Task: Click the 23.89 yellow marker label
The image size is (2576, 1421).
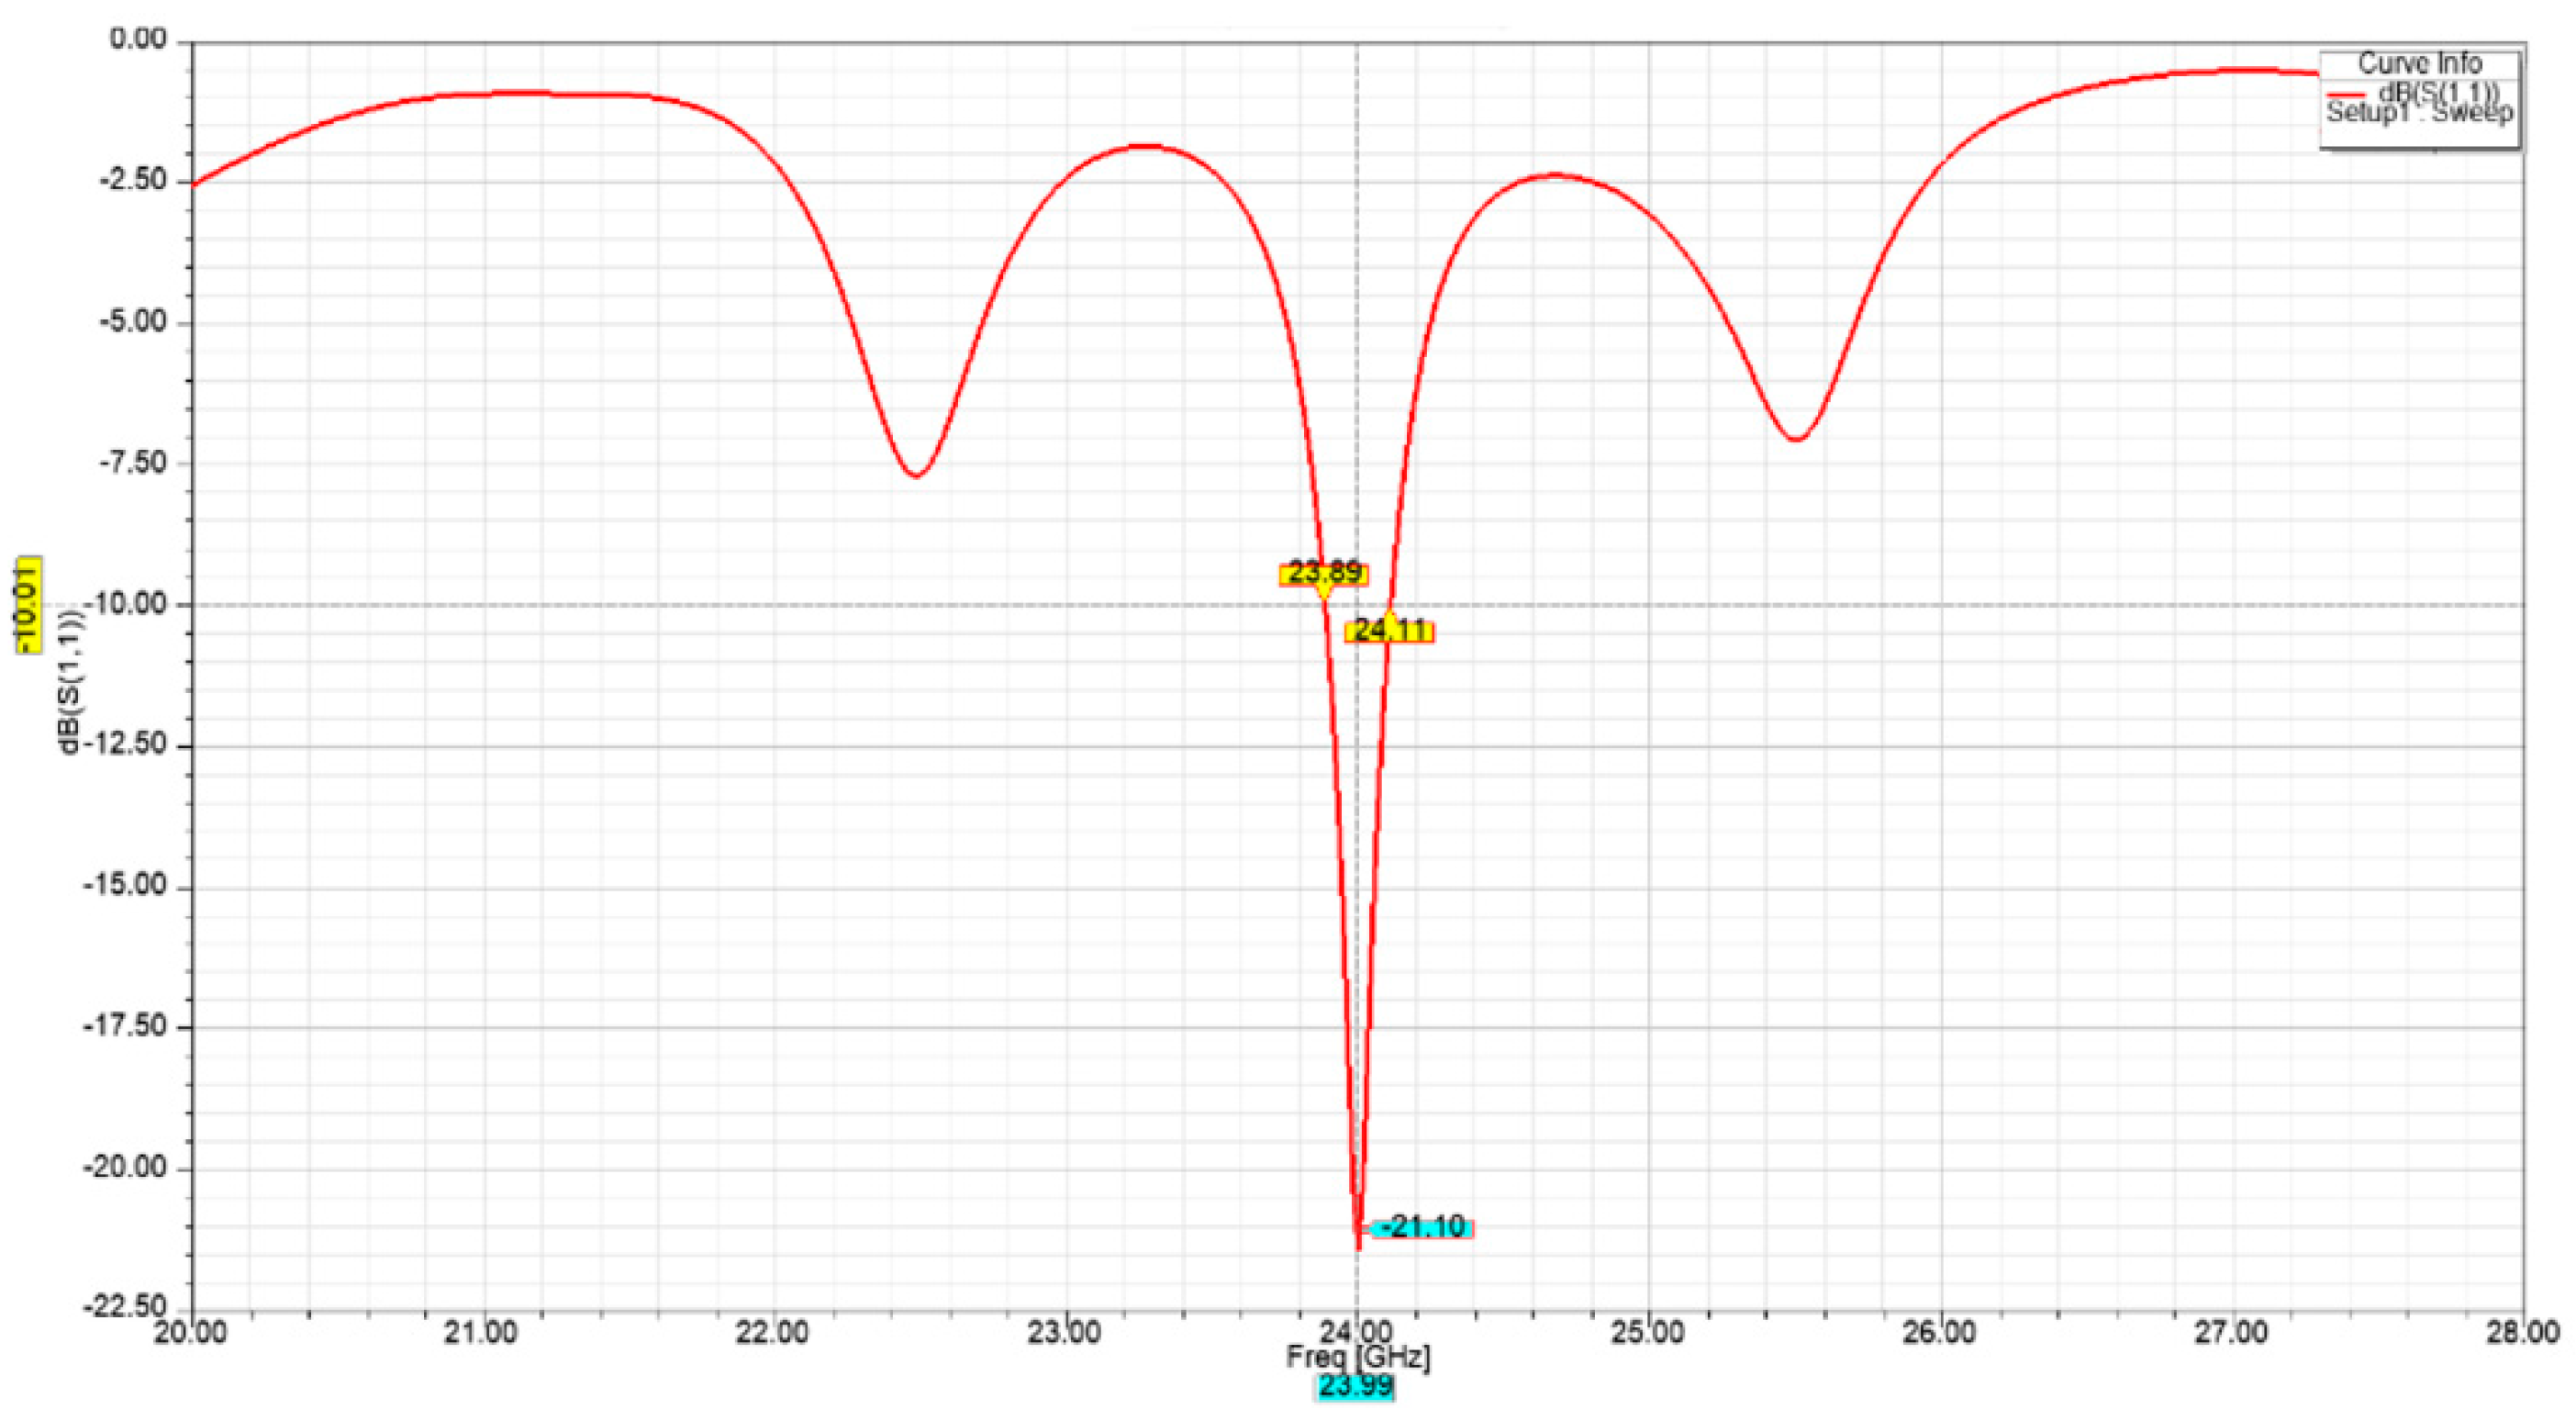Action: click(x=1324, y=574)
